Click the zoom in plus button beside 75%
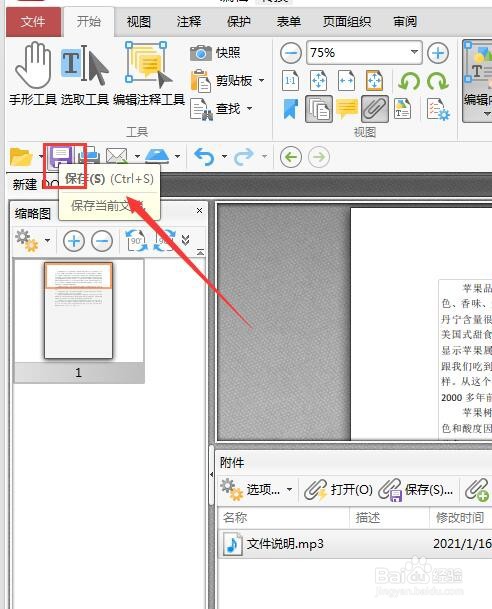 438,53
